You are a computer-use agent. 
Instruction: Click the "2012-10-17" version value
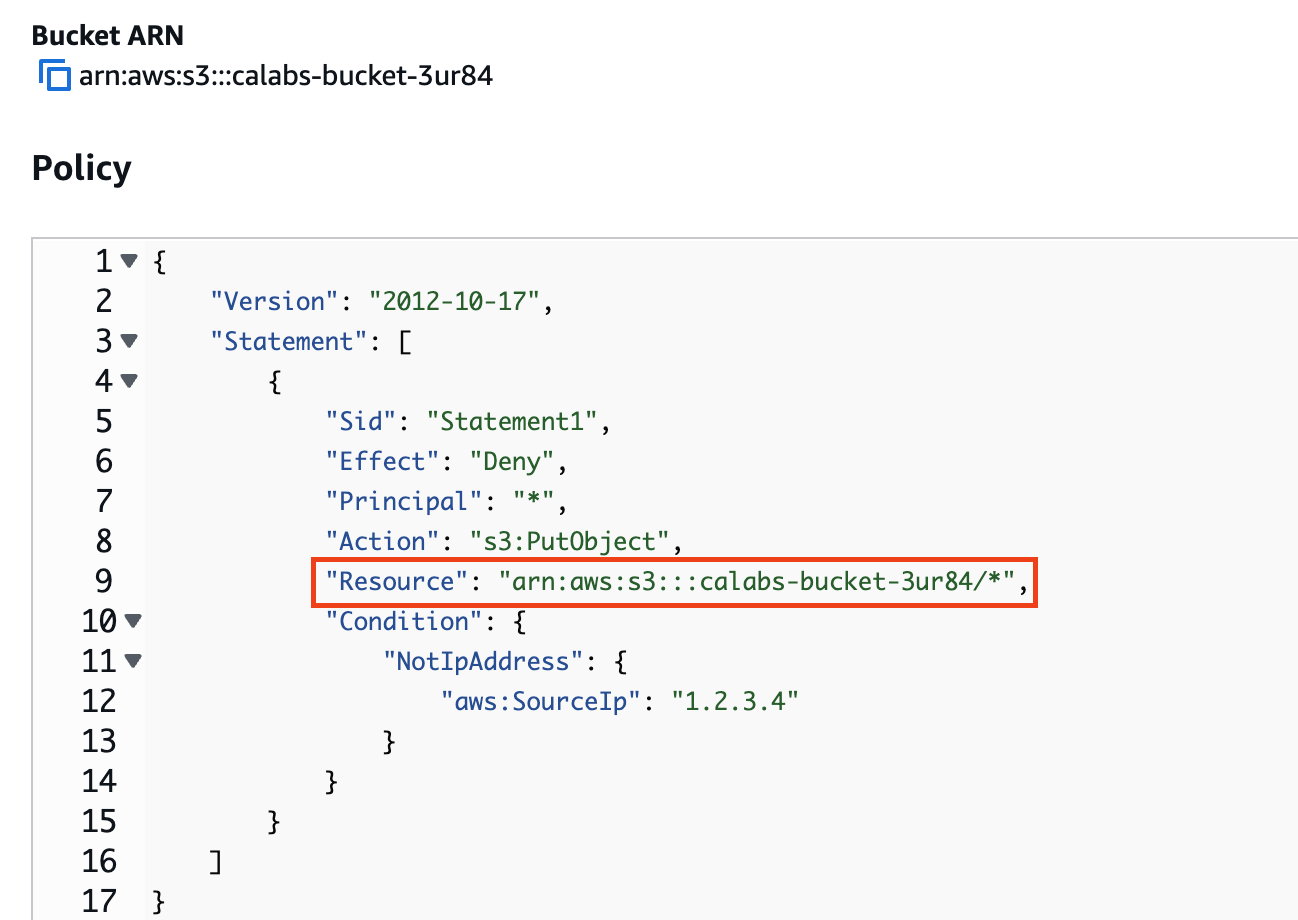tap(455, 301)
